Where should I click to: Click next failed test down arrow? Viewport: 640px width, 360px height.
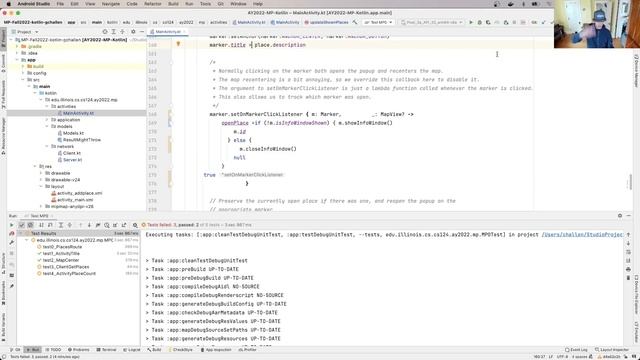coord(89,225)
